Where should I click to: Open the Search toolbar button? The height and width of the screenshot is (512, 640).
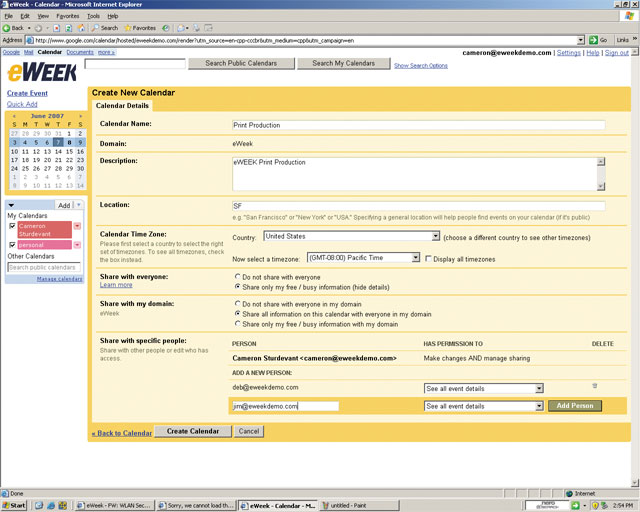[x=104, y=28]
